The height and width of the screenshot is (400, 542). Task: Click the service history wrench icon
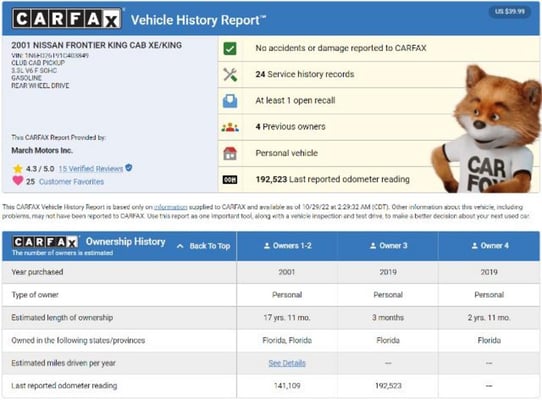[230, 74]
